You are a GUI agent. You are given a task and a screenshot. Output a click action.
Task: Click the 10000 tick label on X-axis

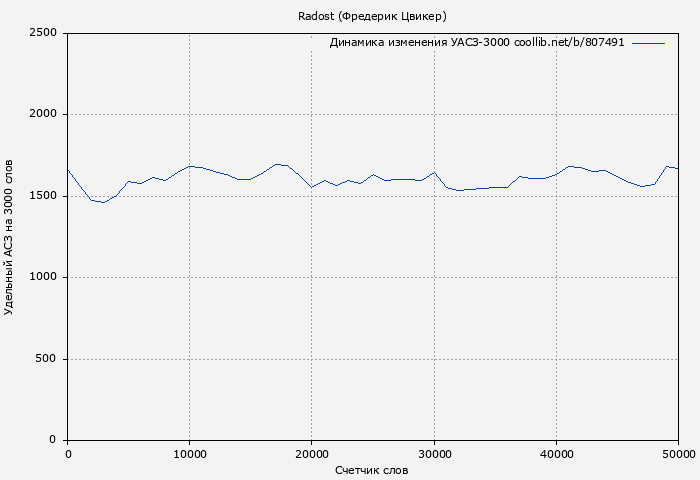pyautogui.click(x=189, y=454)
